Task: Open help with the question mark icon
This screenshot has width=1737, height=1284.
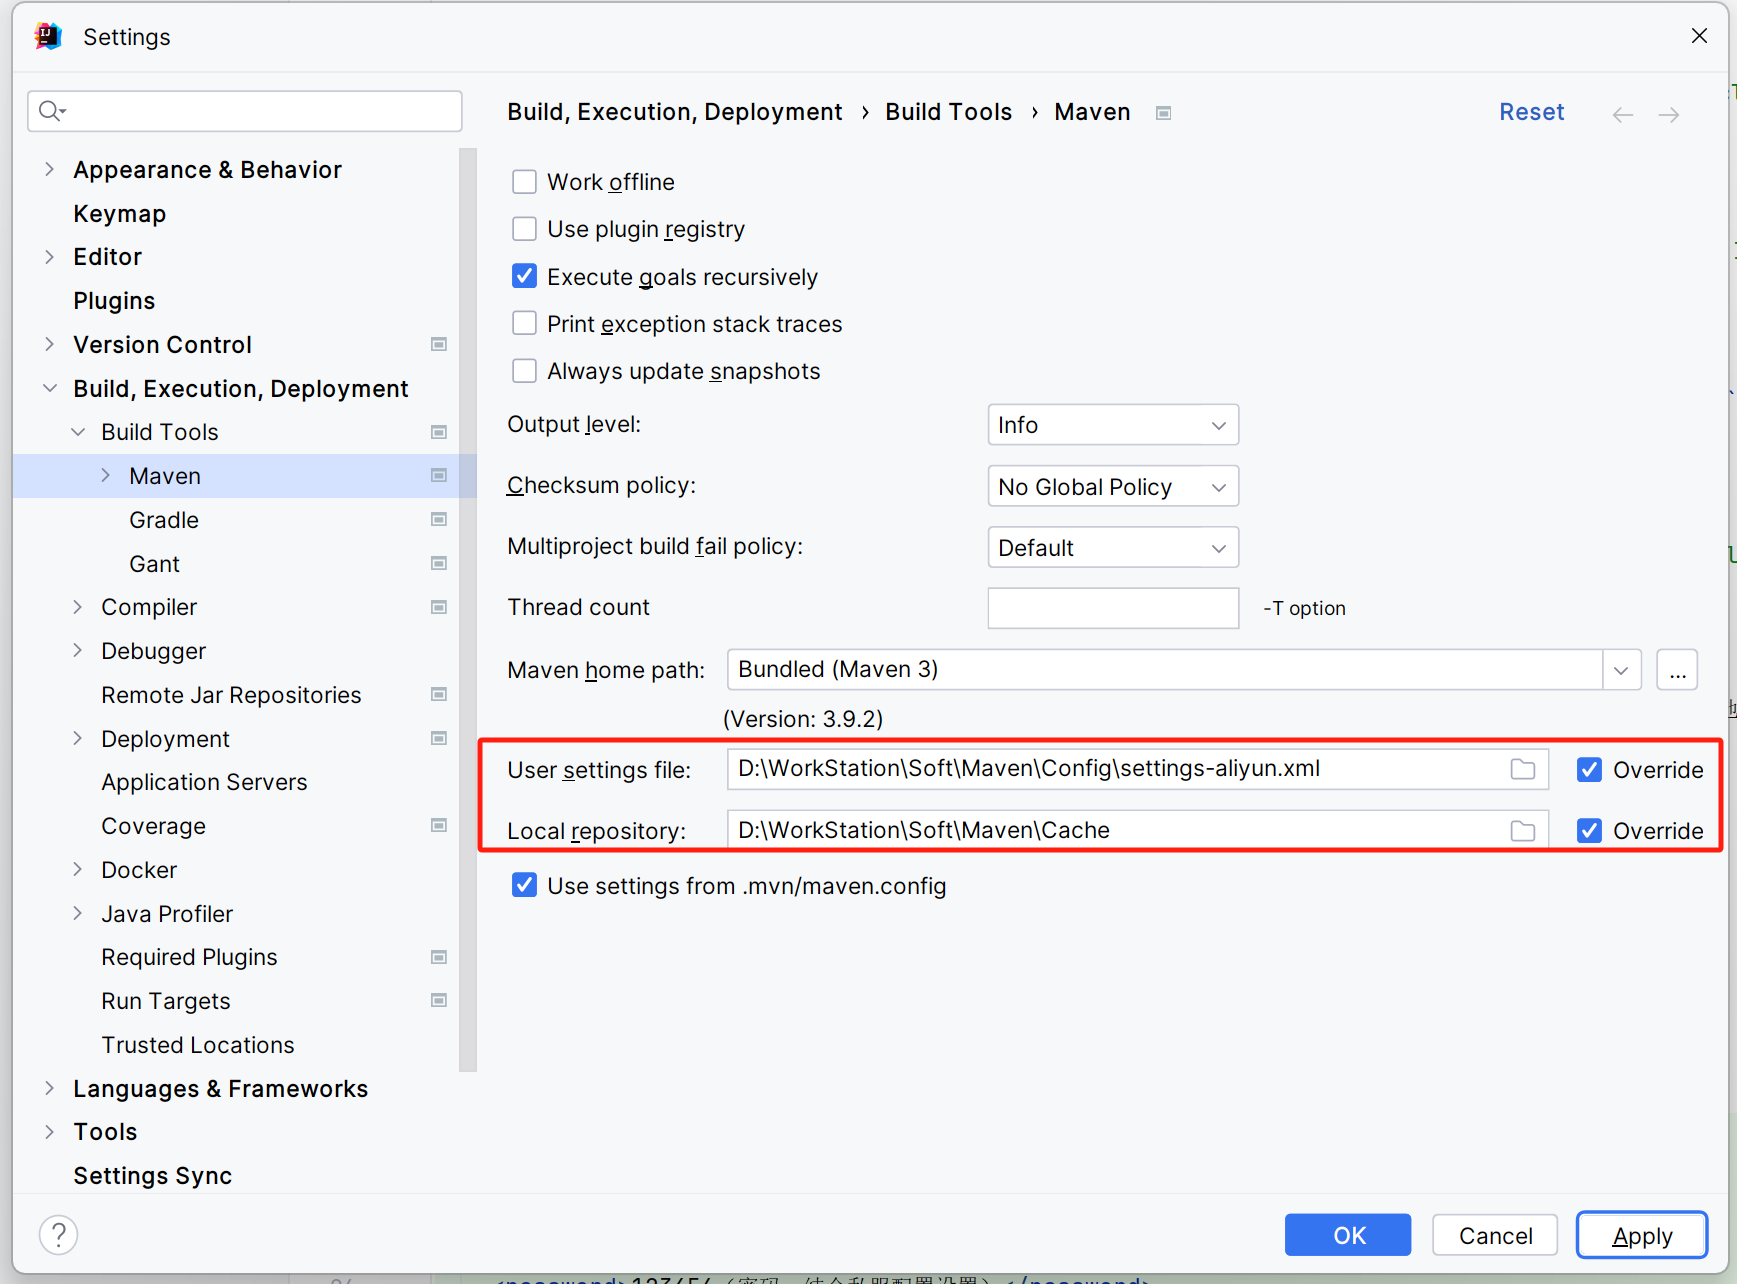Action: 59,1235
